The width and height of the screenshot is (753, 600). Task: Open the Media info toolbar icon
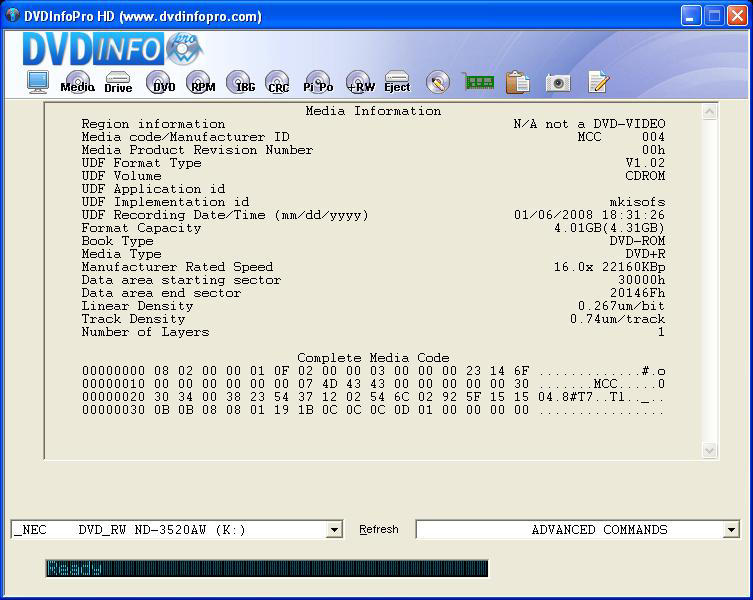(x=77, y=82)
